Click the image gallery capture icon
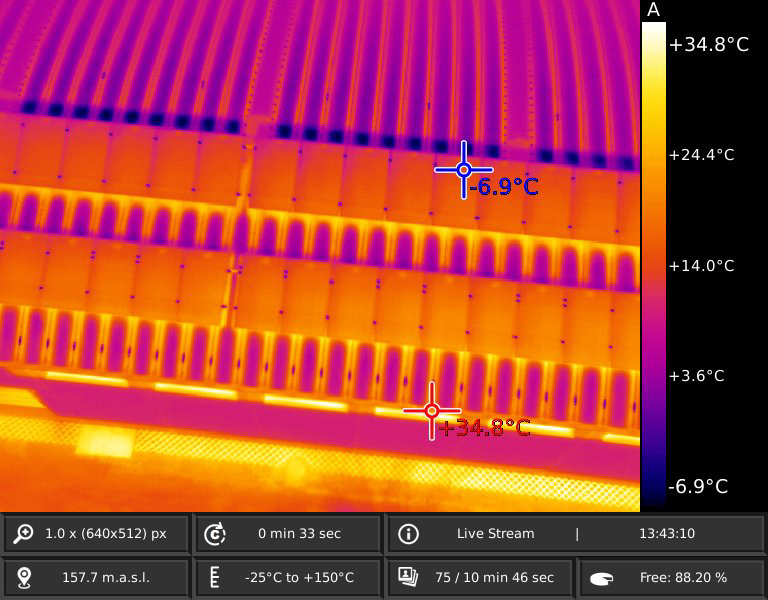The image size is (768, 600). point(408,577)
